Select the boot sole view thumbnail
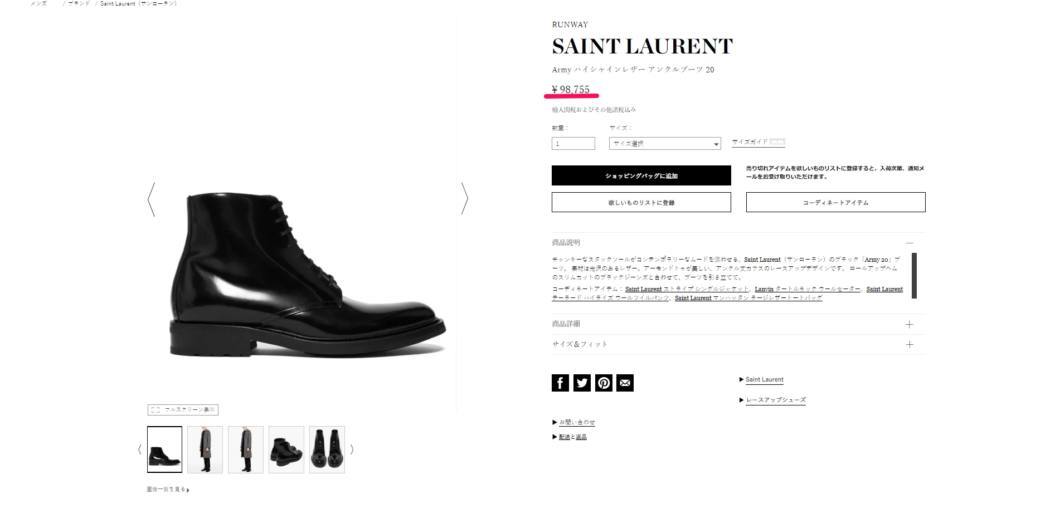1060x518 pixels. coord(327,449)
